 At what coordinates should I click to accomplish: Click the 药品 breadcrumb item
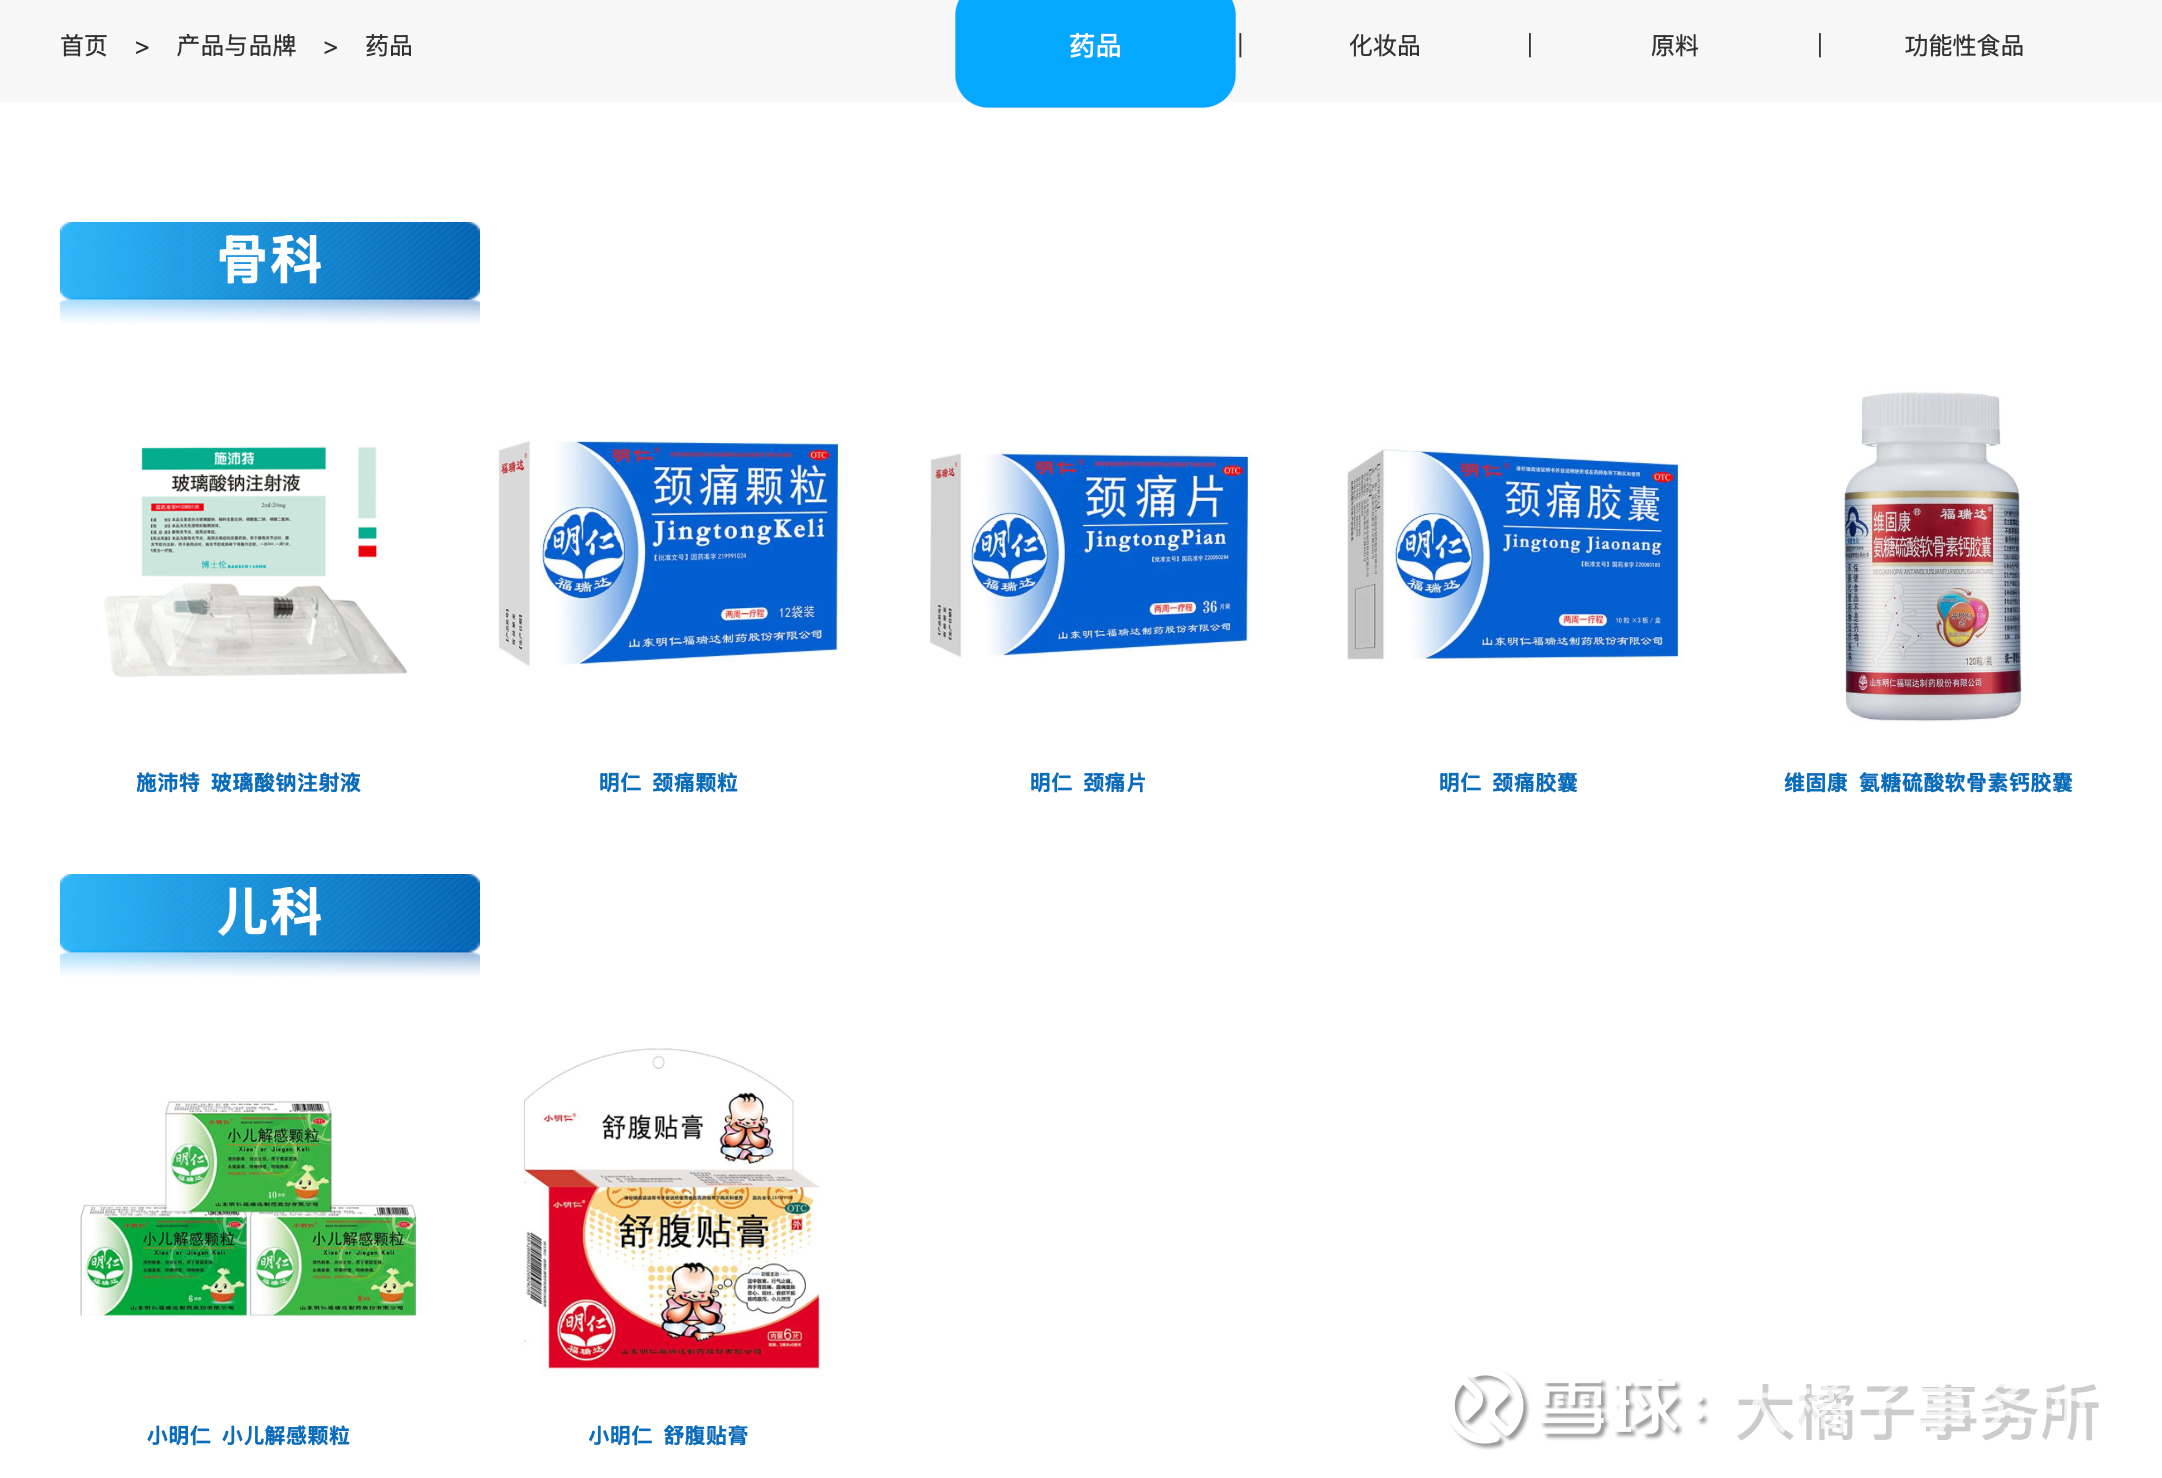tap(389, 47)
